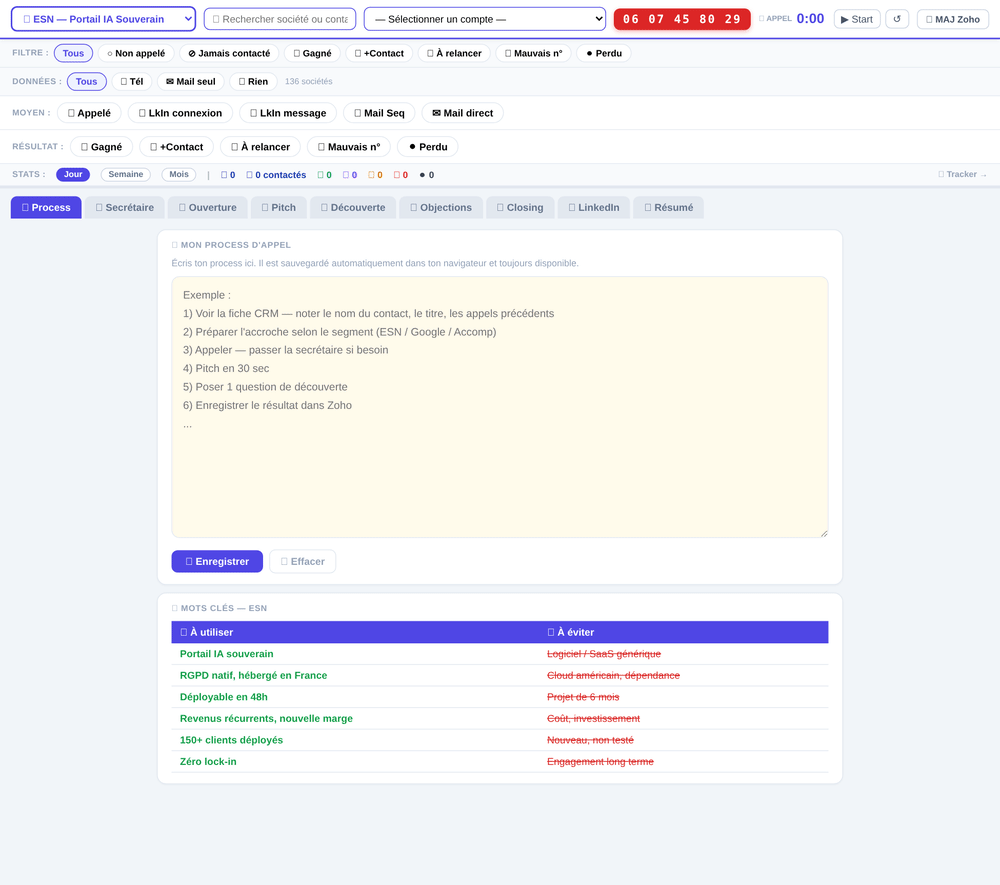The width and height of the screenshot is (1000, 885).
Task: Click the 136 sociétés count
Action: [309, 82]
